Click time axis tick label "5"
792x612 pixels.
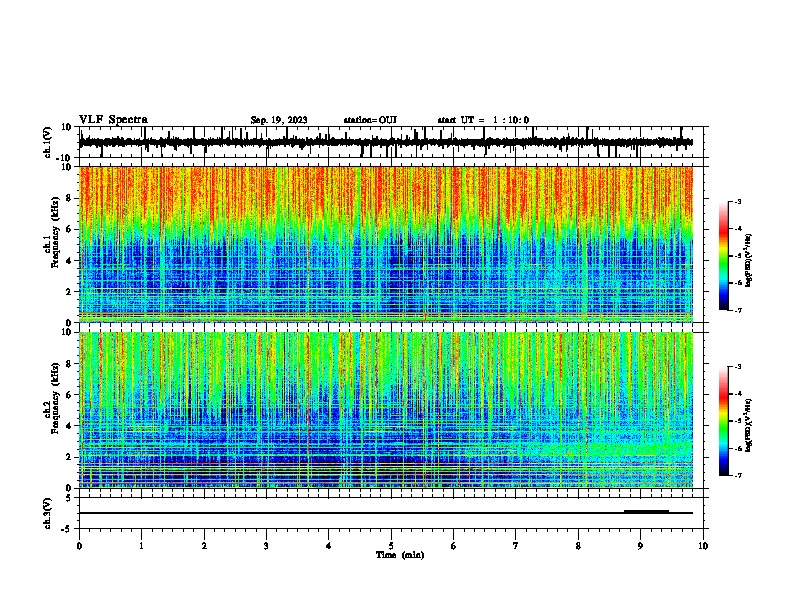coord(391,546)
